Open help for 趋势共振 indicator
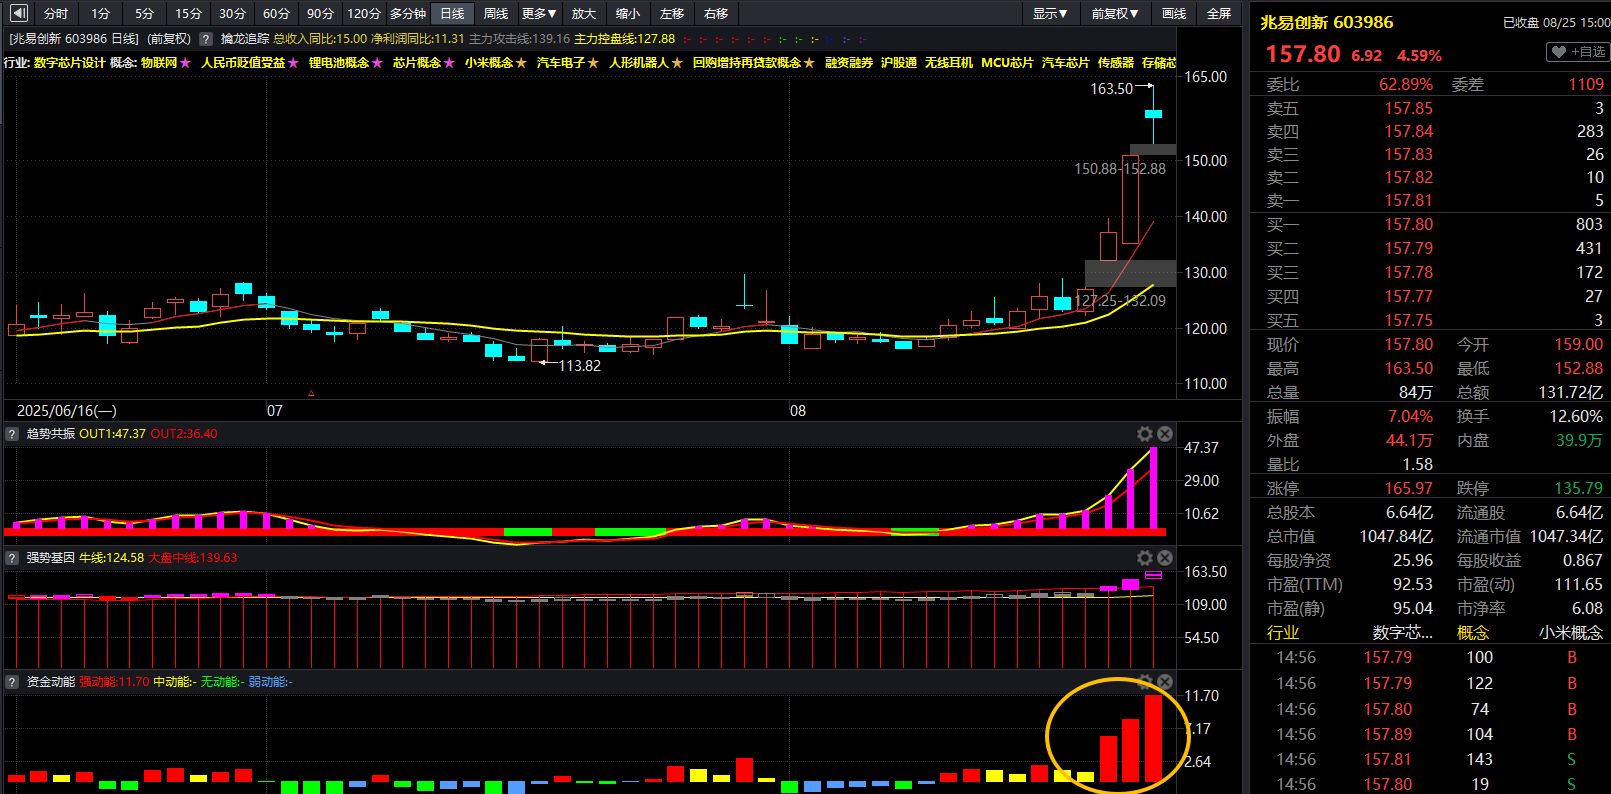This screenshot has height=794, width=1611. click(x=12, y=434)
